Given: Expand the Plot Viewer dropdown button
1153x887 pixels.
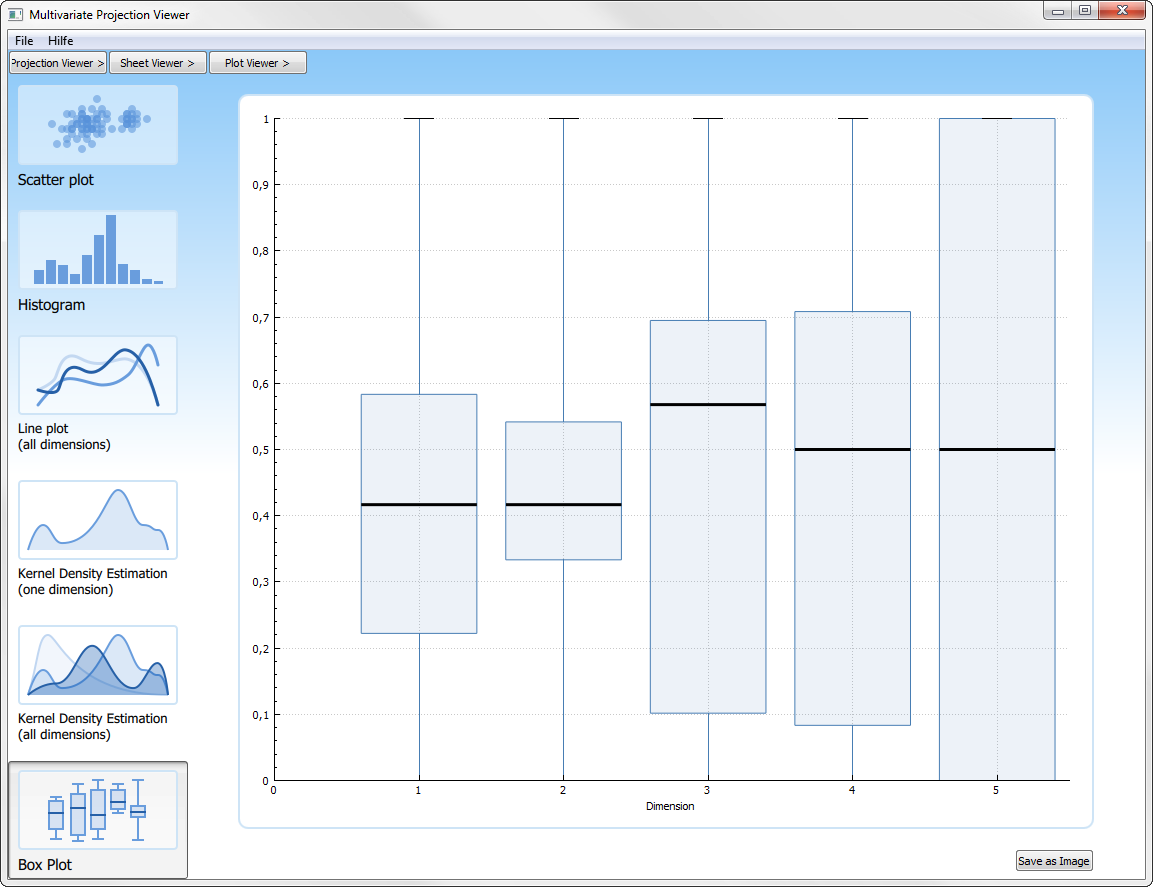Looking at the screenshot, I should coord(258,63).
